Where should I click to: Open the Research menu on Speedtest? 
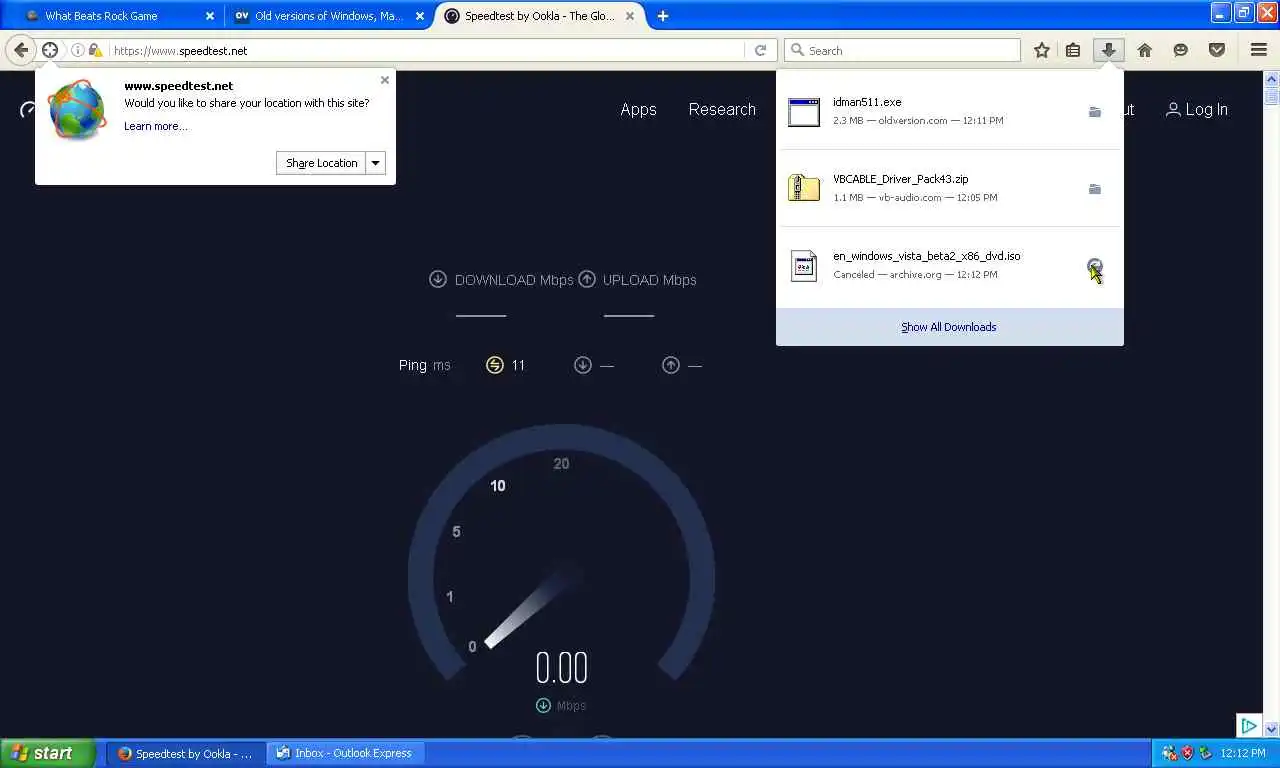(722, 110)
